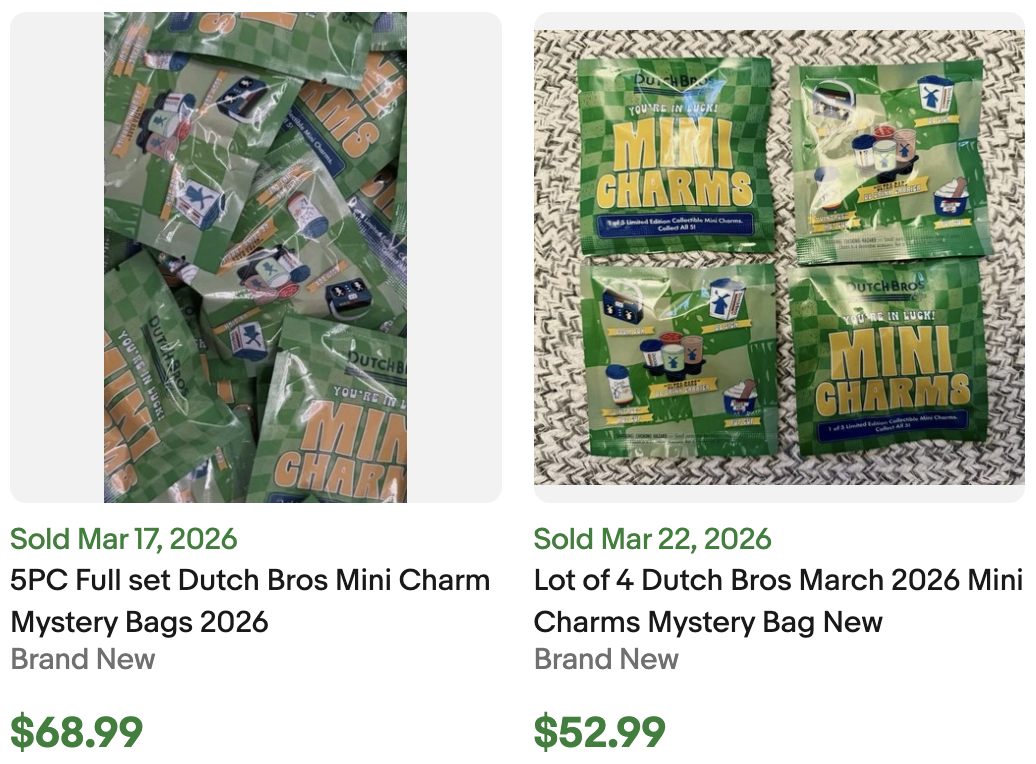Check sale date of the $68.99 item
The height and width of the screenshot is (764, 1036).
point(123,540)
